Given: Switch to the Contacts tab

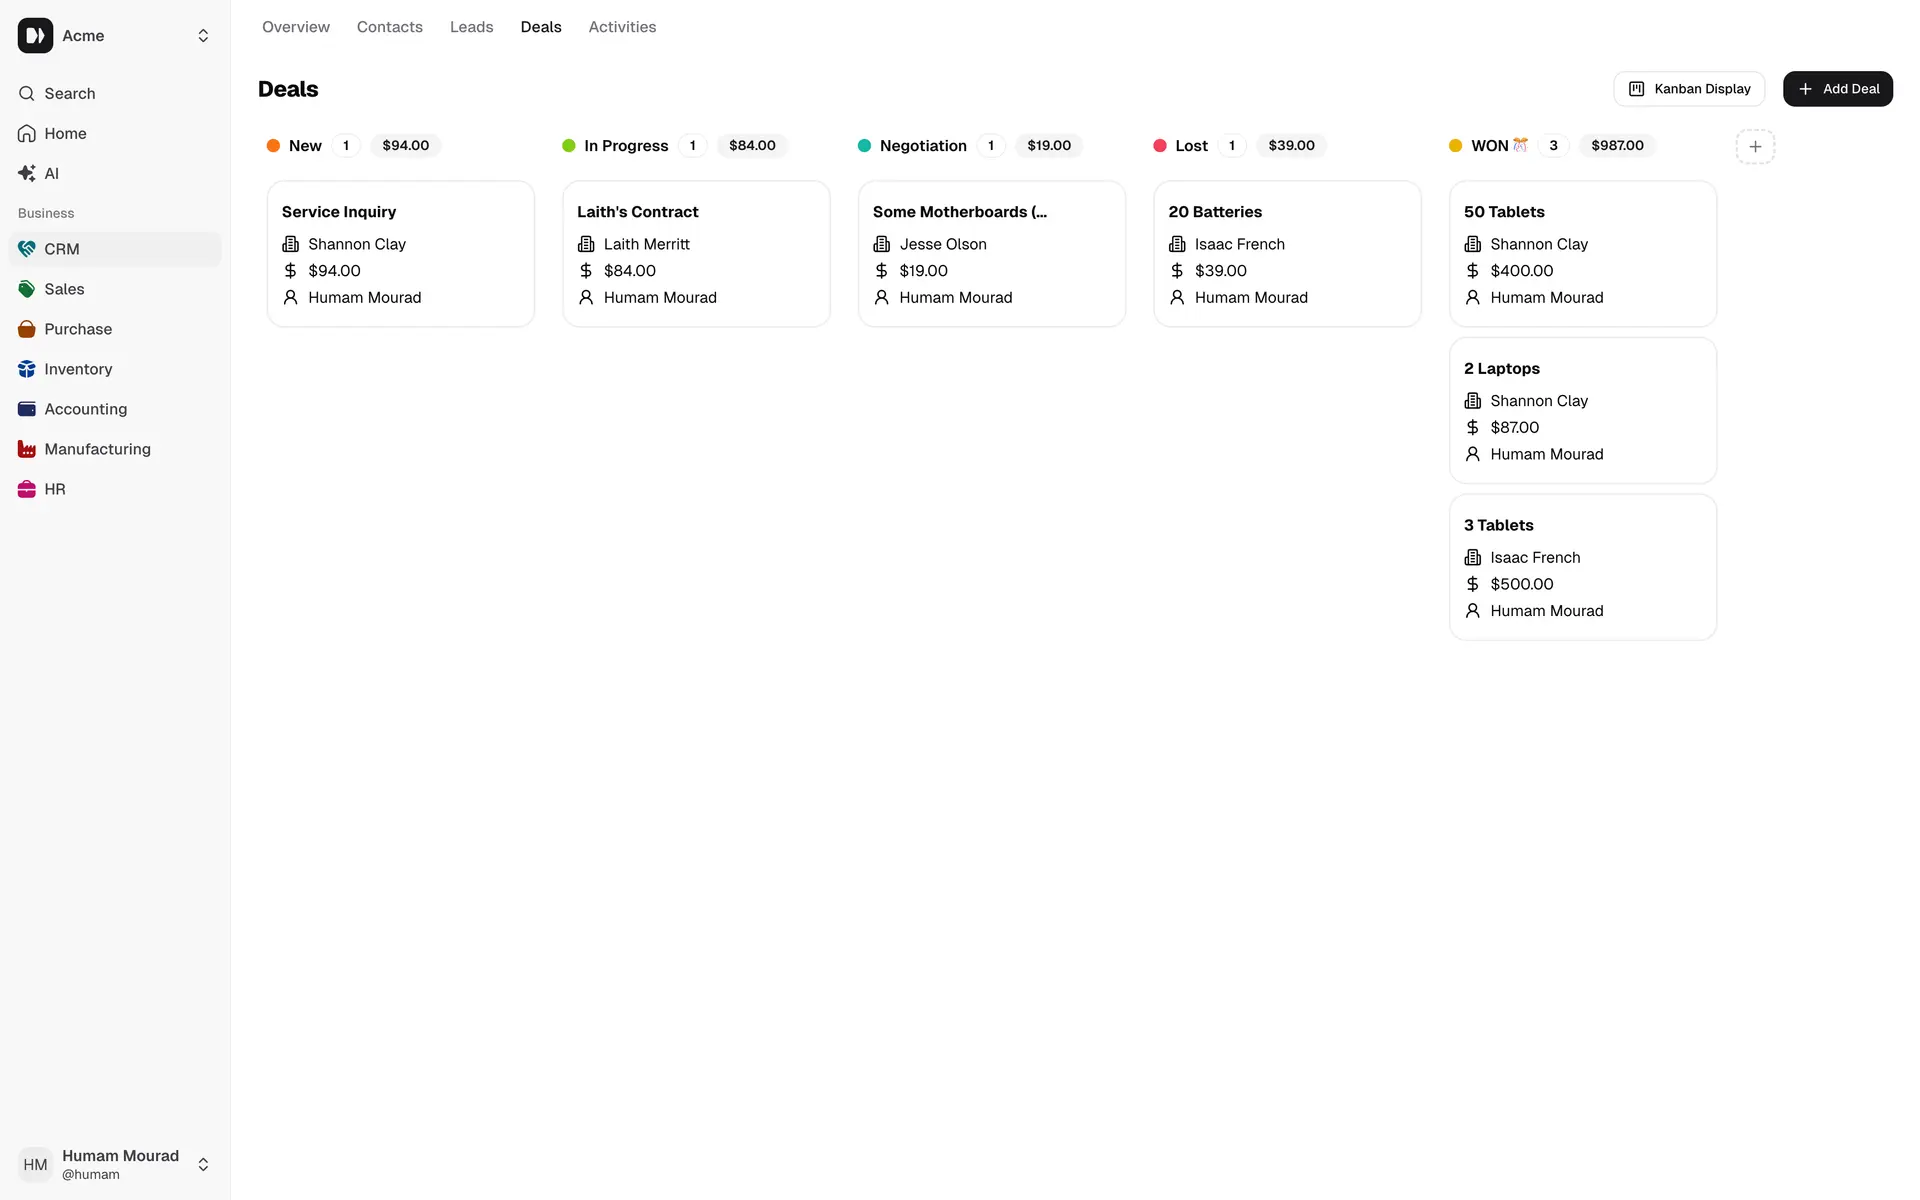Looking at the screenshot, I should pos(389,27).
